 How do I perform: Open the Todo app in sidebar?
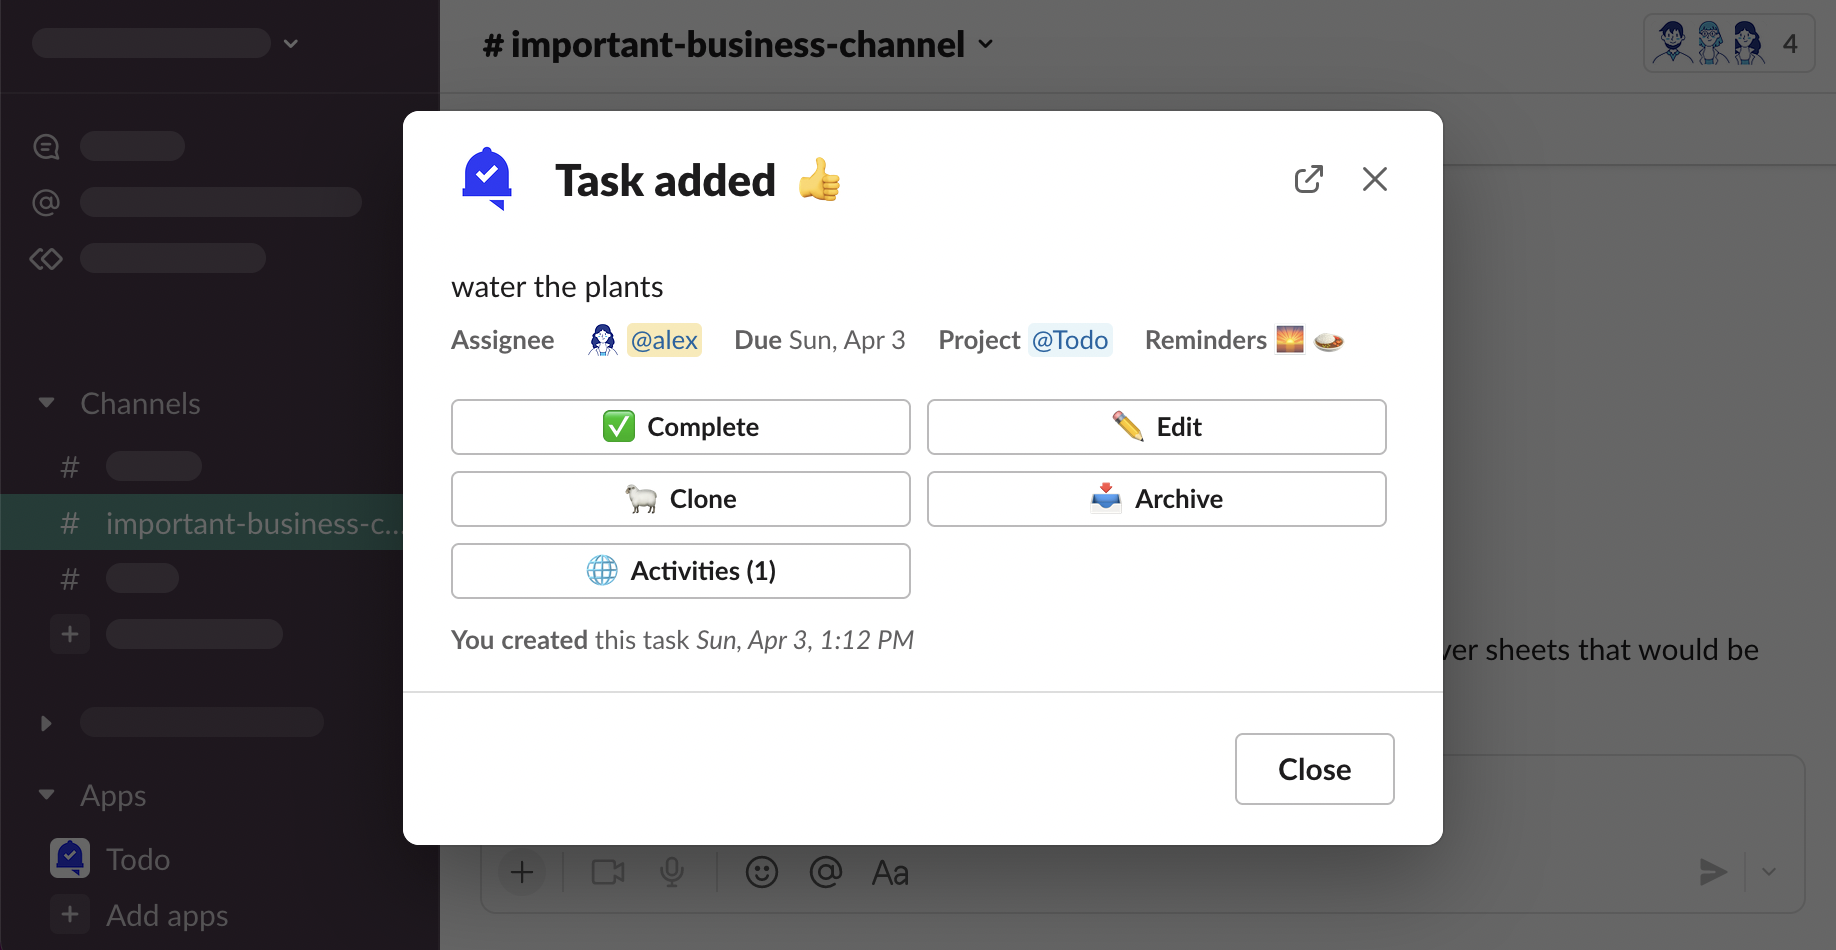pos(137,859)
